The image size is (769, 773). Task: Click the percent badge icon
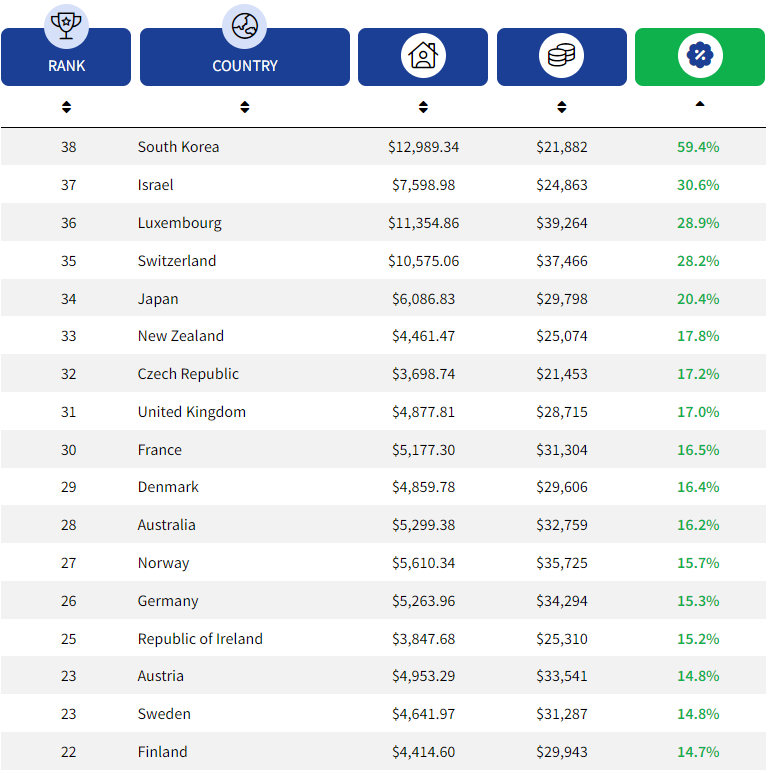coord(700,55)
